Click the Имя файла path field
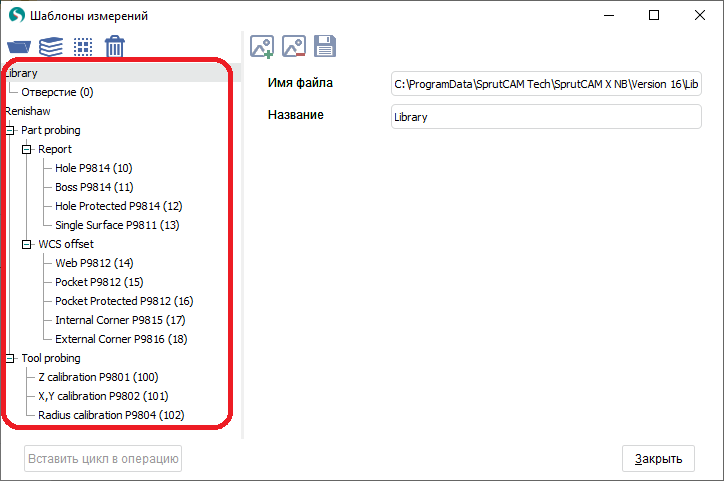724x481 pixels. click(x=545, y=83)
